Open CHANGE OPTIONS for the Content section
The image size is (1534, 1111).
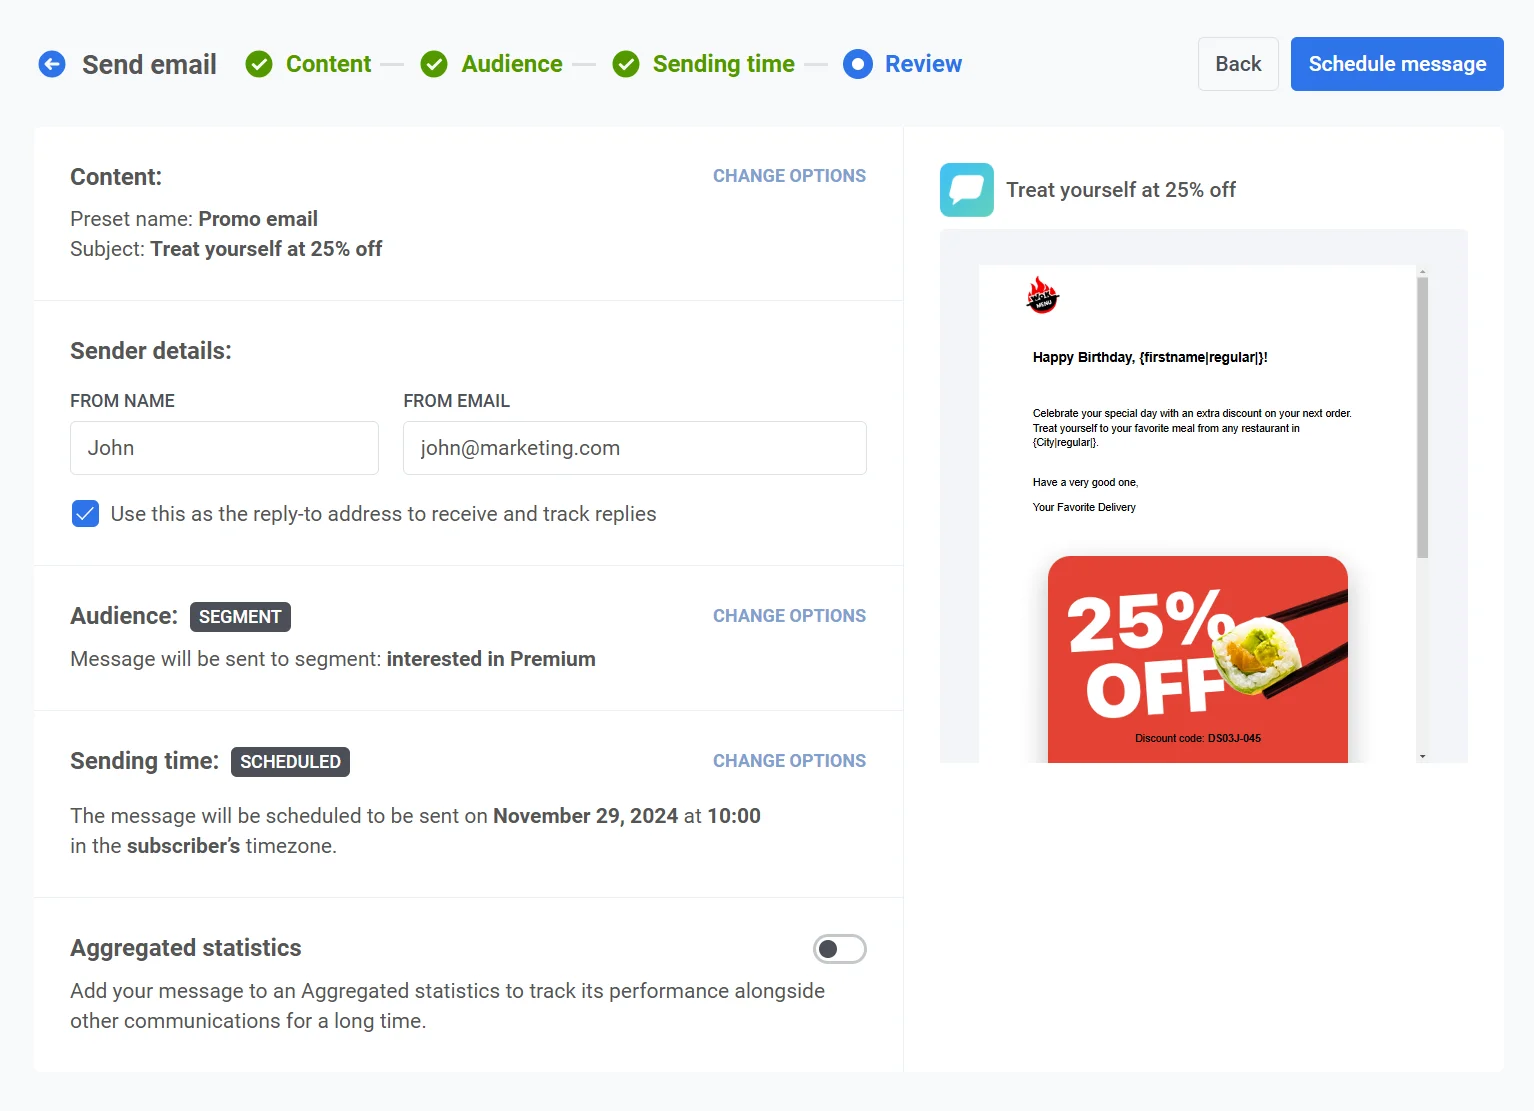pos(789,175)
